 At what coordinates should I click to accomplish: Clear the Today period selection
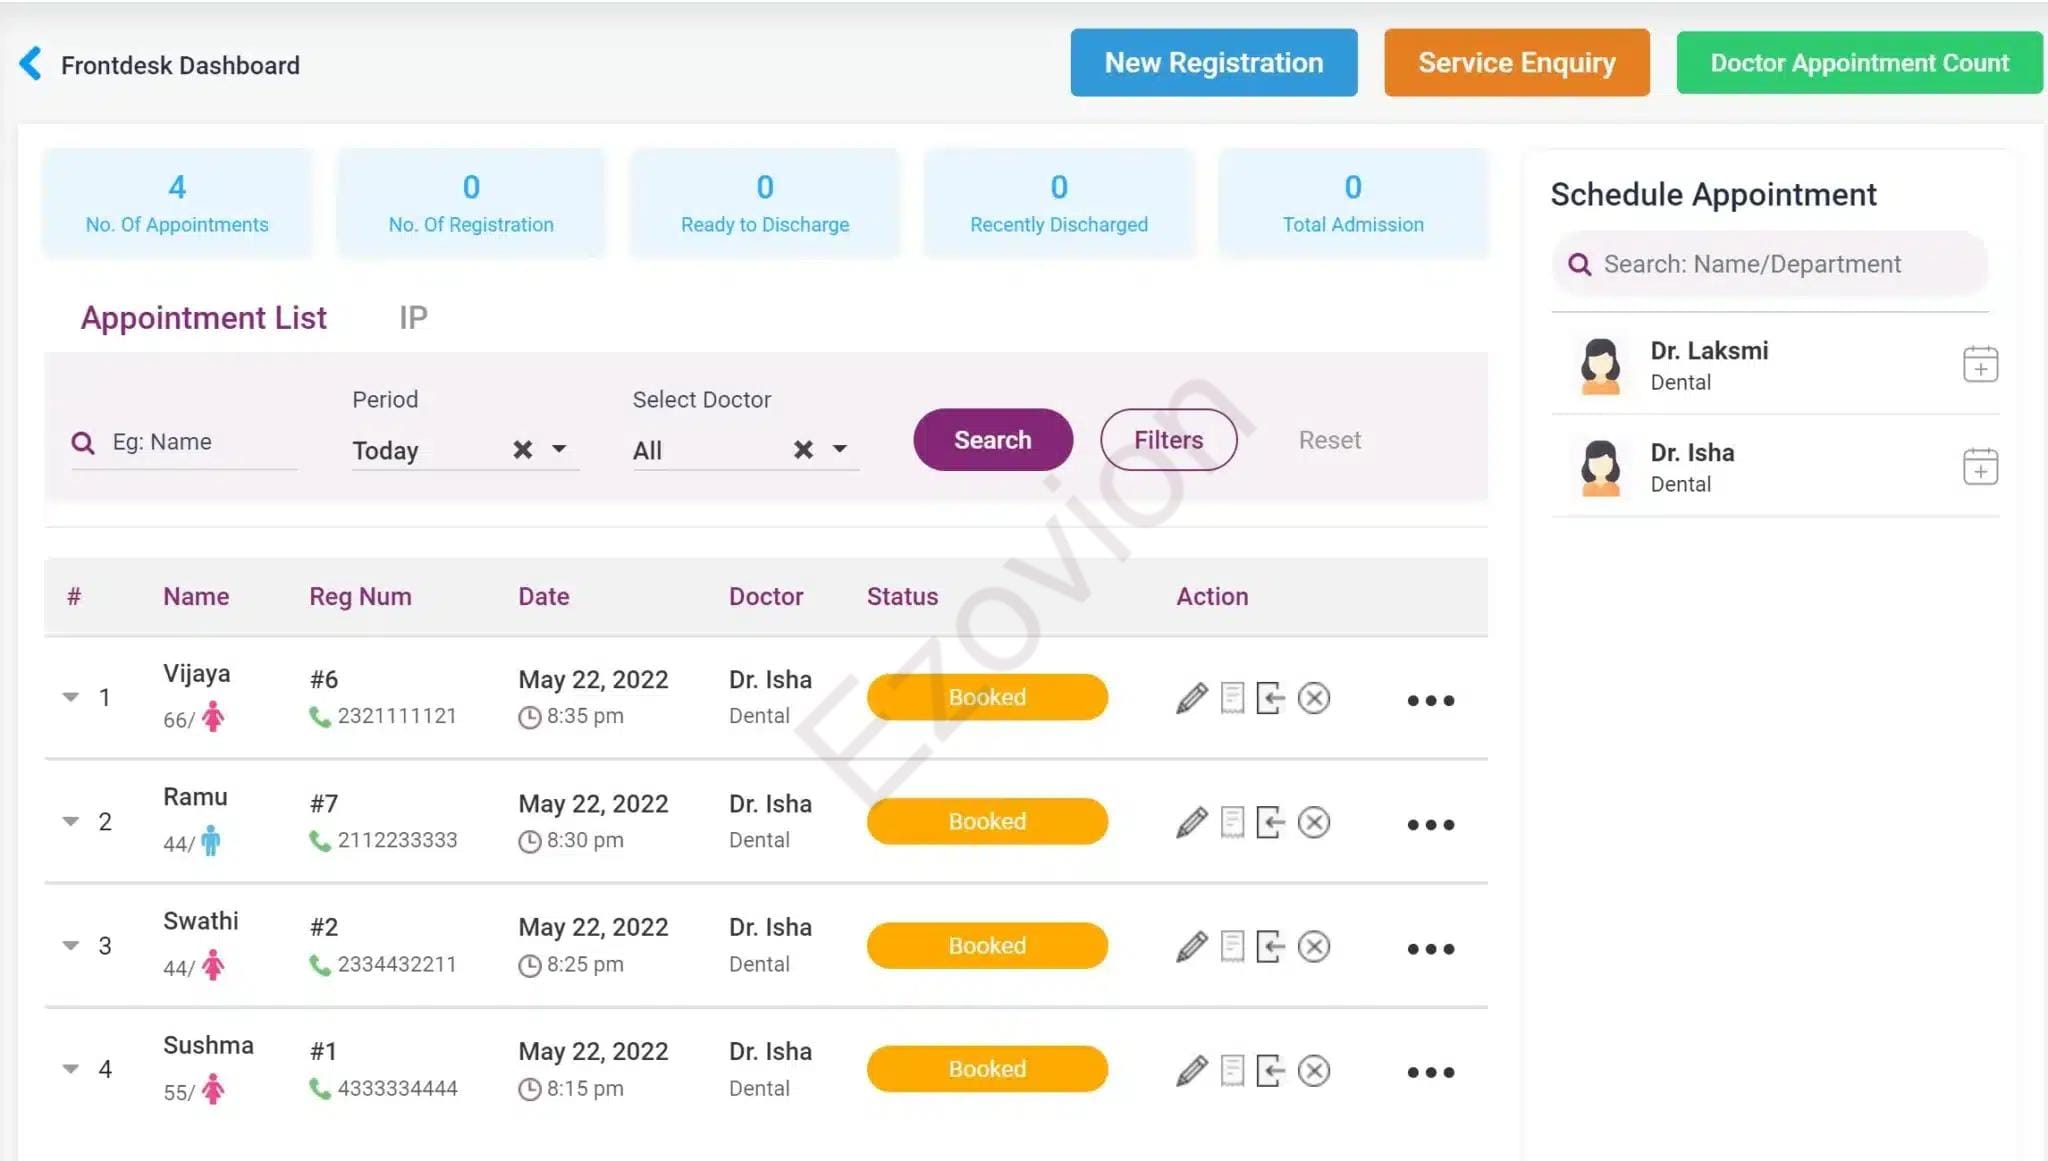tap(522, 450)
